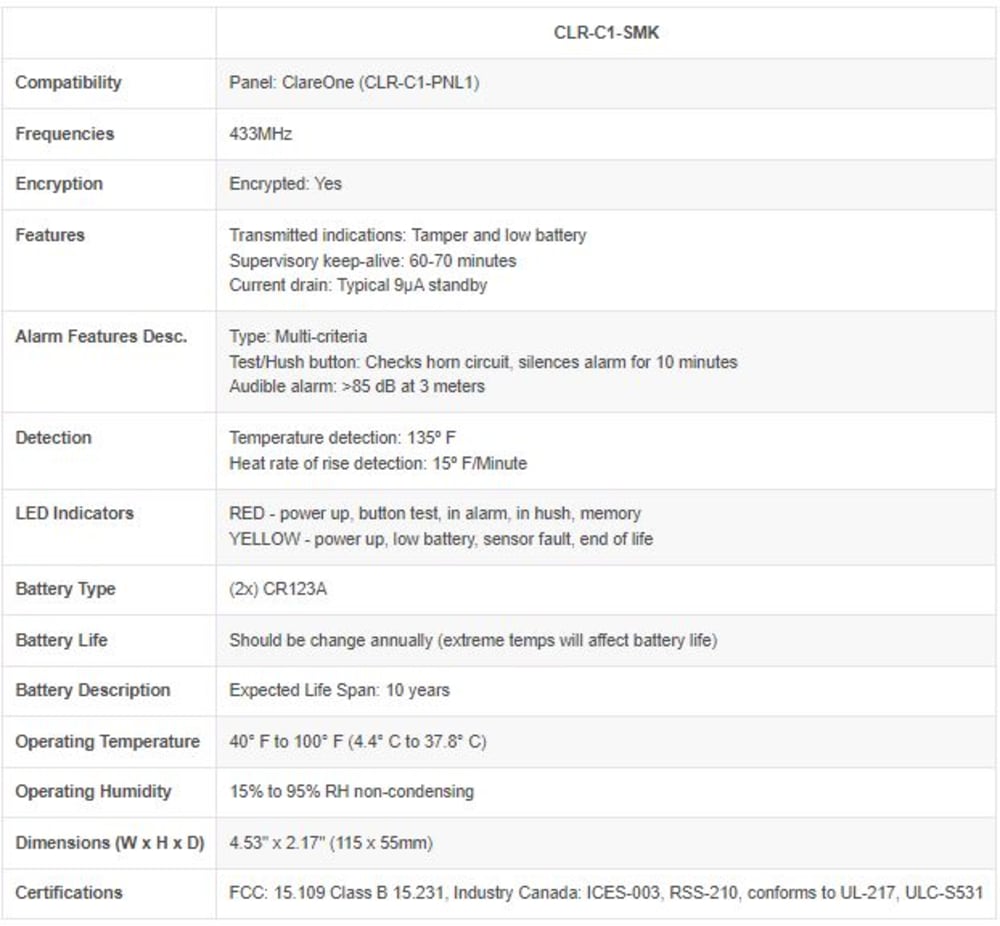Click Expected Life Span: 10 years text
This screenshot has height=926, width=1000.
point(339,690)
